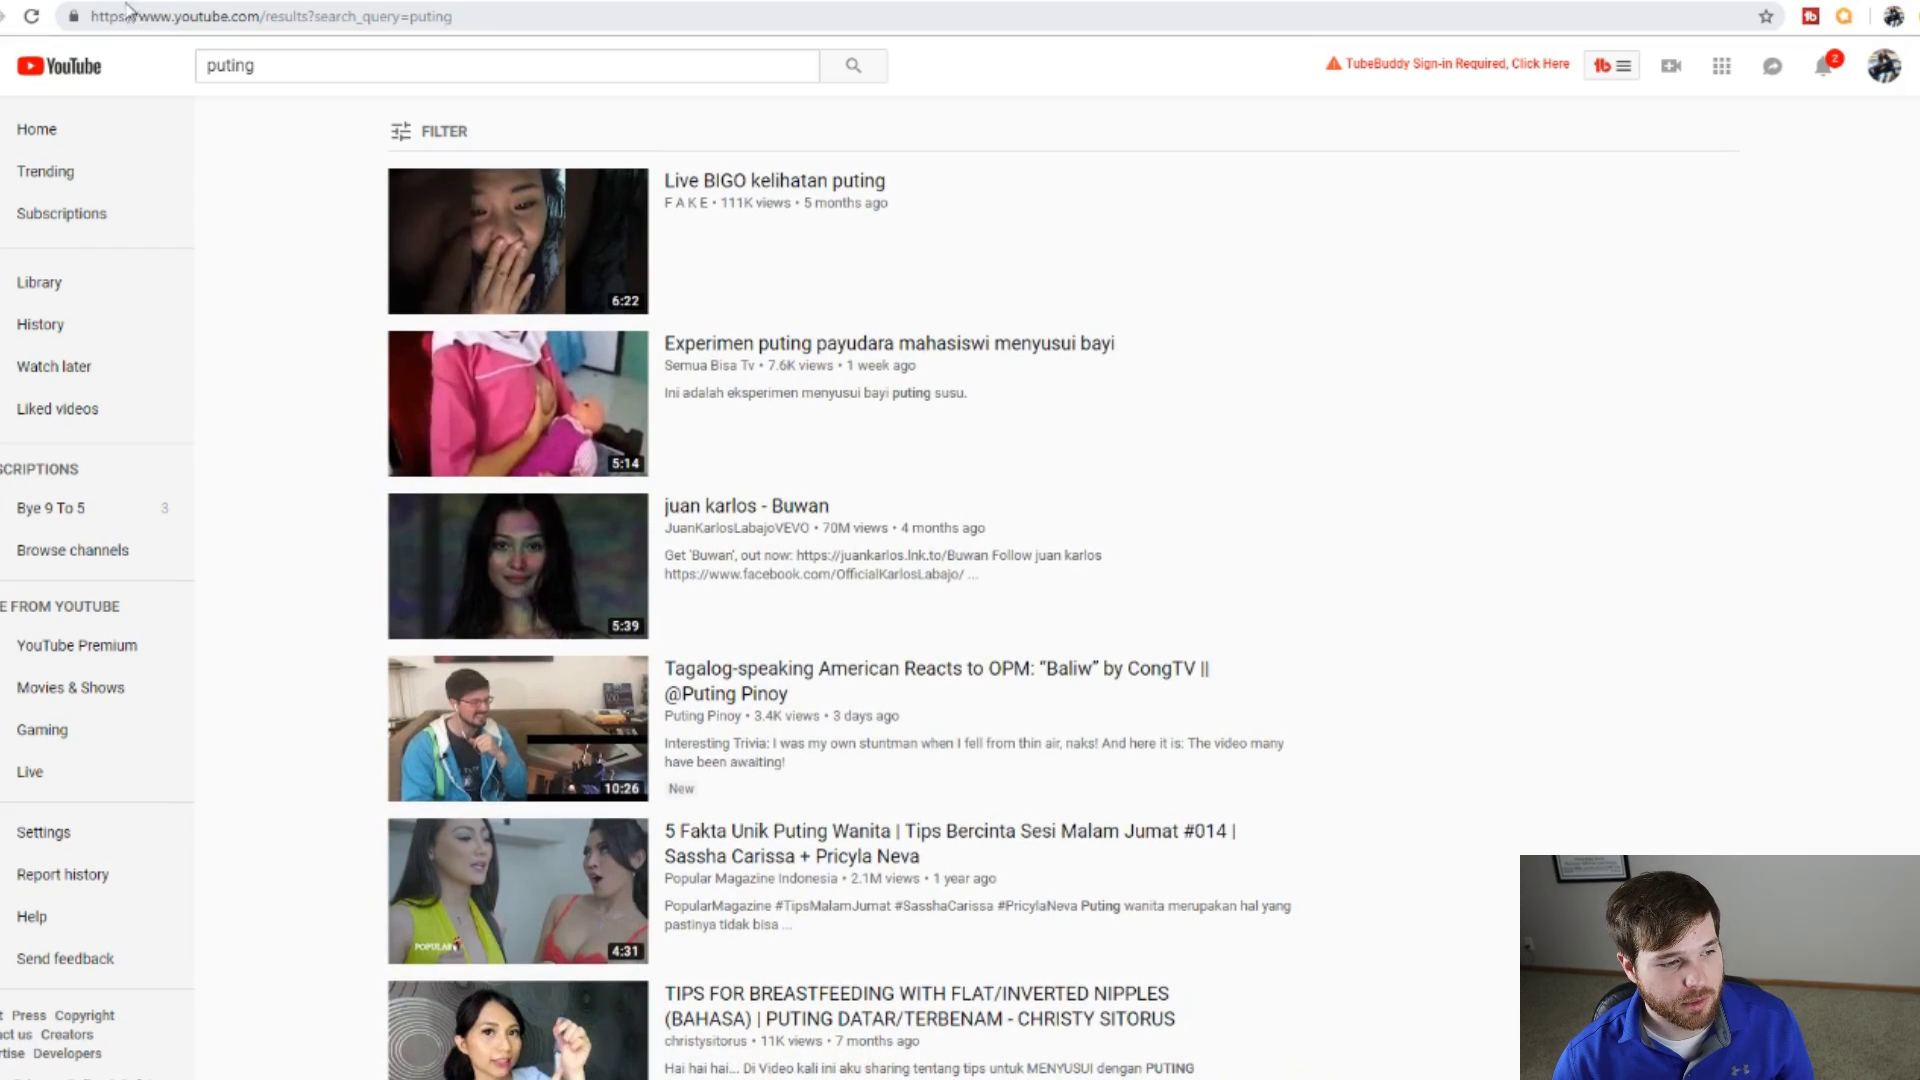
Task: Open Trending in sidebar
Action: [x=45, y=171]
